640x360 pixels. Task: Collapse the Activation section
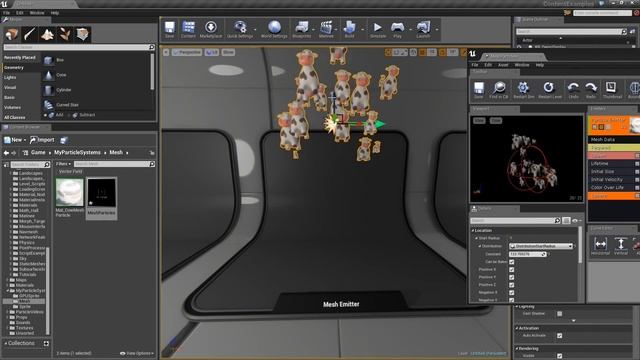516,328
